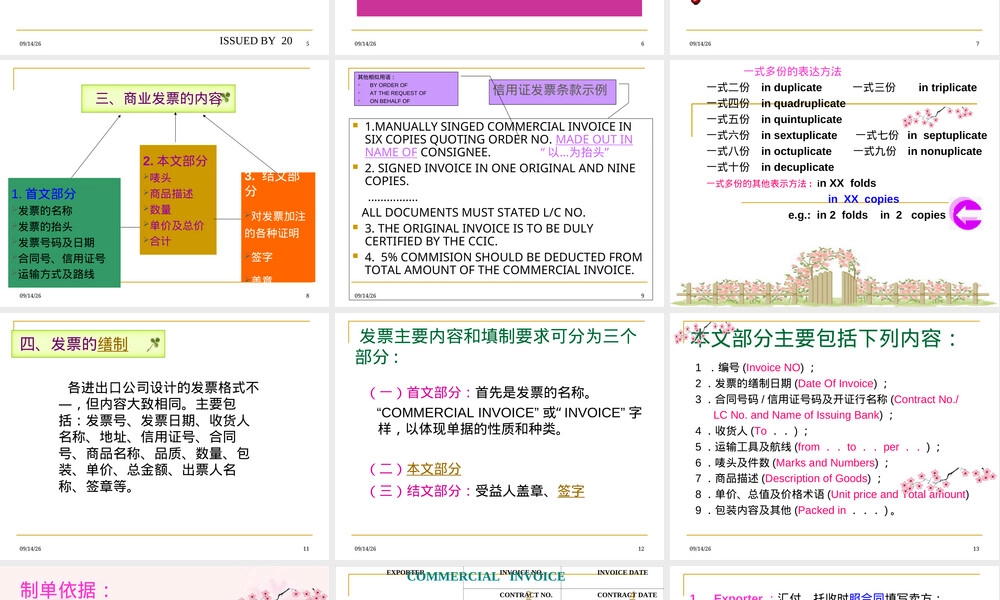Follow the 签字 hyperlink on slide 12
The width and height of the screenshot is (1000, 600).
571,491
